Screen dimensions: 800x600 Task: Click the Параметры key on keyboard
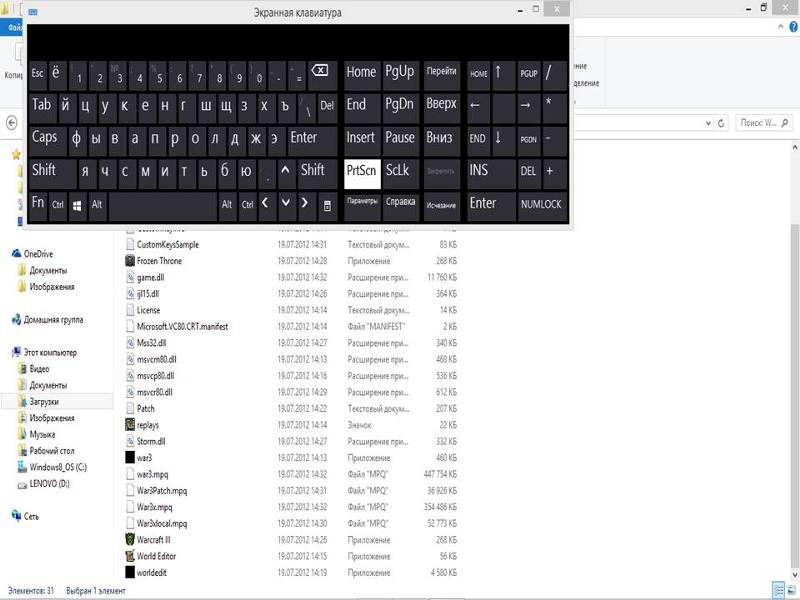click(362, 202)
